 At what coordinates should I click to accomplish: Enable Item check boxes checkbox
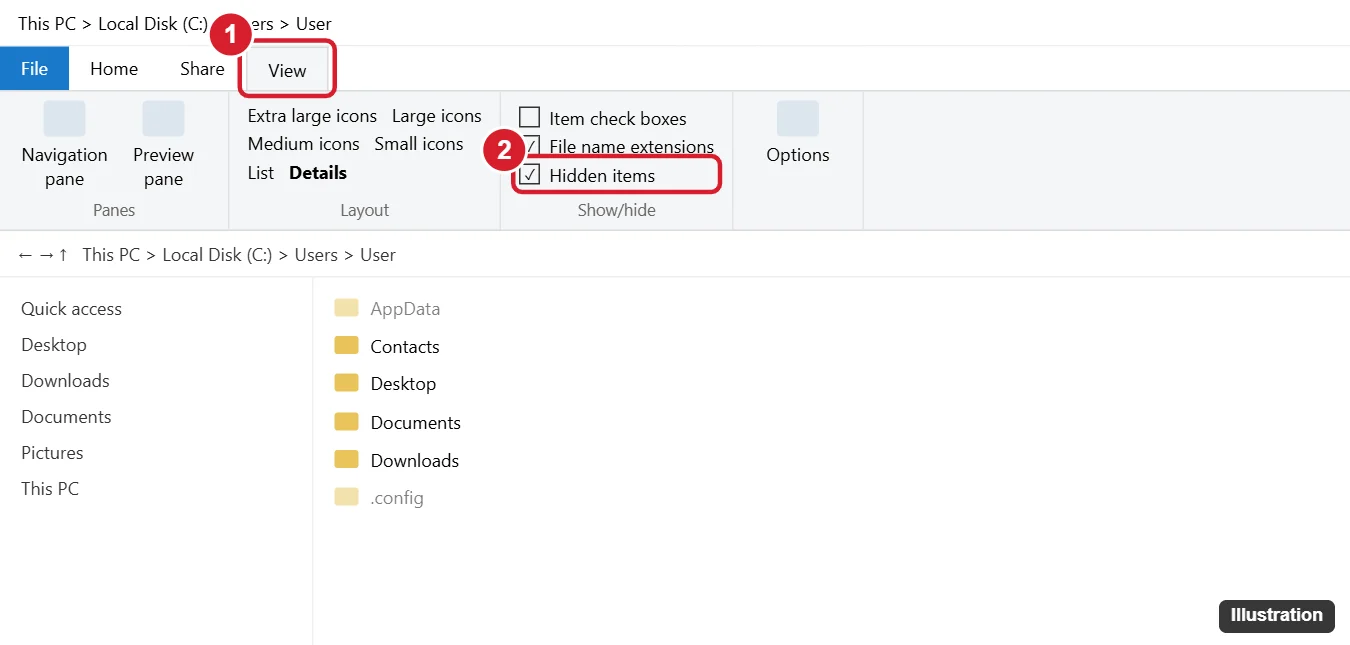pyautogui.click(x=530, y=118)
